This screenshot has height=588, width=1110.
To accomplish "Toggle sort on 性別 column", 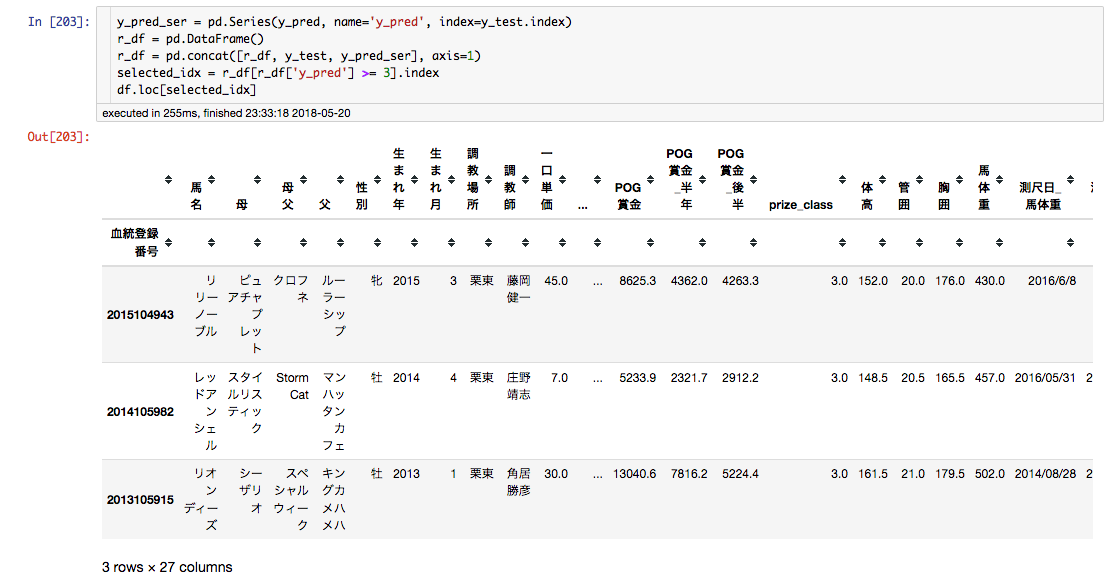I will click(377, 180).
